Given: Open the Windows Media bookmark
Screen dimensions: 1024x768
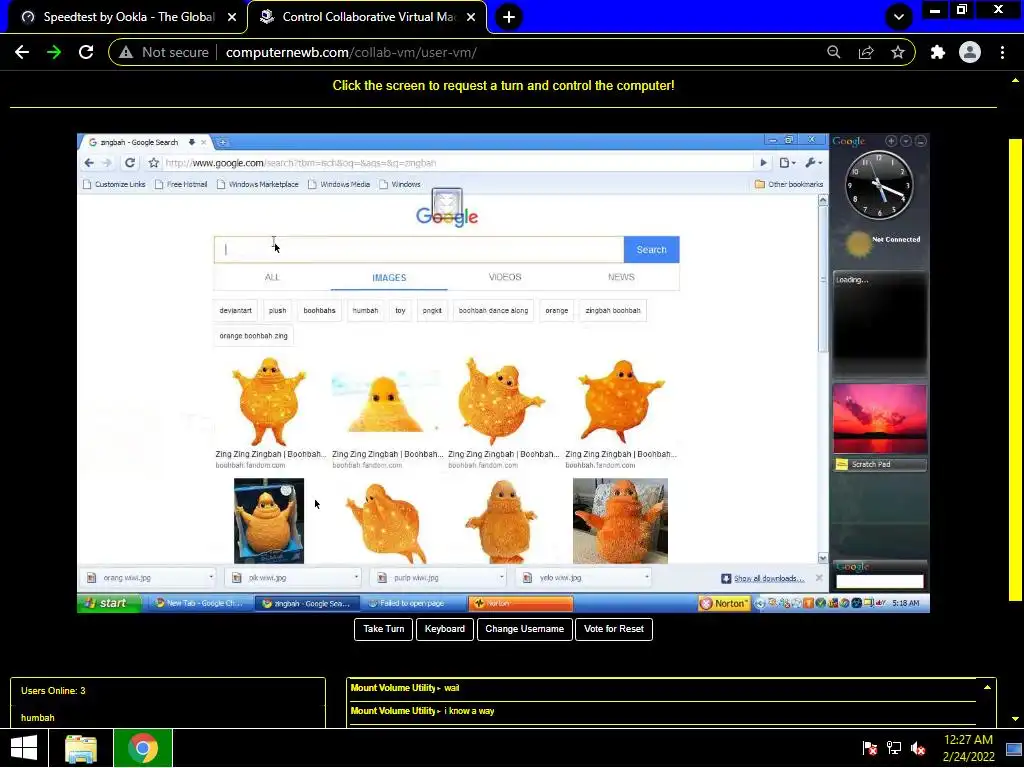Looking at the screenshot, I should [x=339, y=184].
